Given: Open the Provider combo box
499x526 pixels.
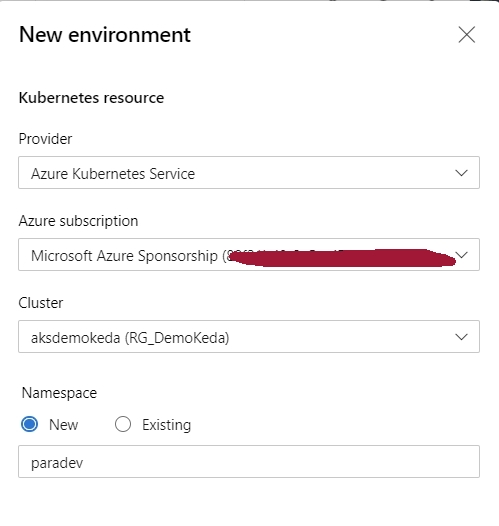Looking at the screenshot, I should click(x=249, y=172).
